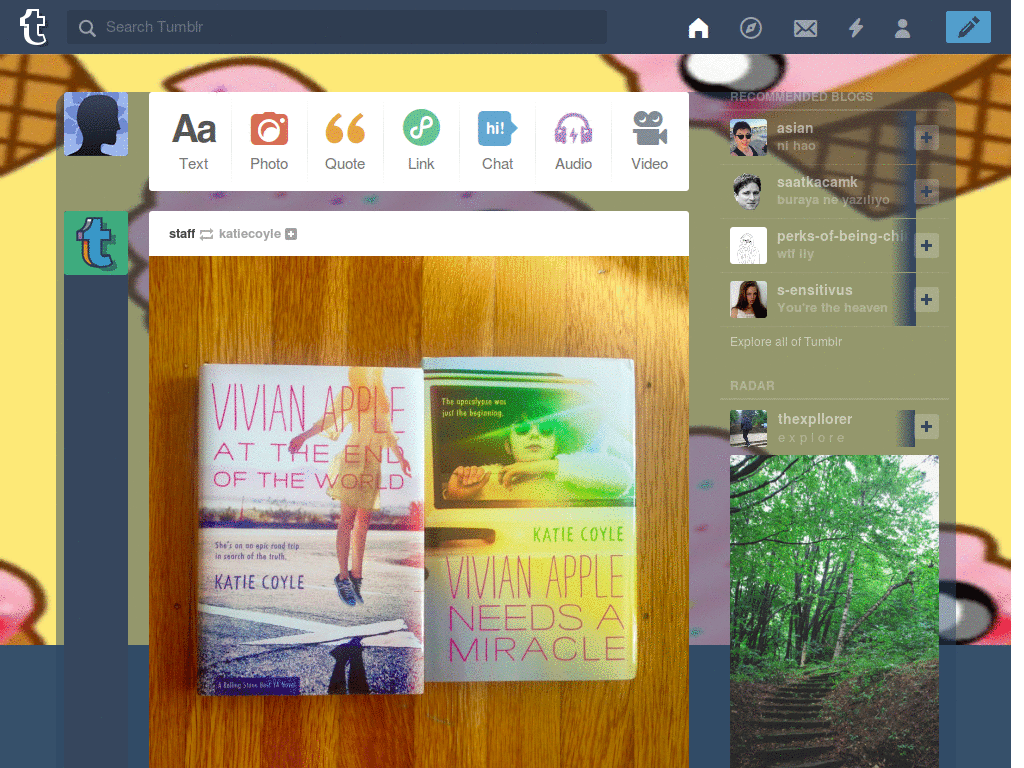1024x768 pixels.
Task: Follow the perks-of-being-chi blog
Action: click(x=926, y=246)
